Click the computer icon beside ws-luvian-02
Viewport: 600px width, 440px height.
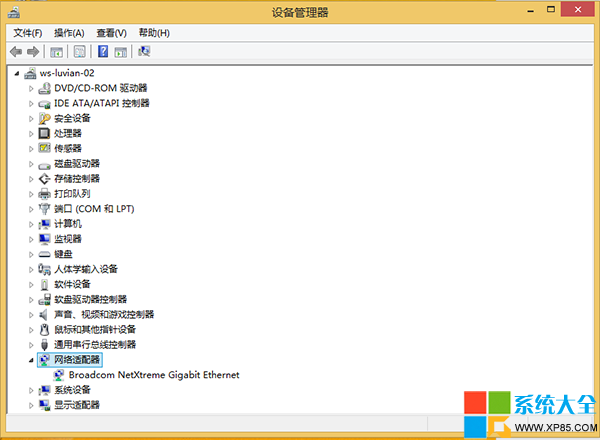[30, 73]
